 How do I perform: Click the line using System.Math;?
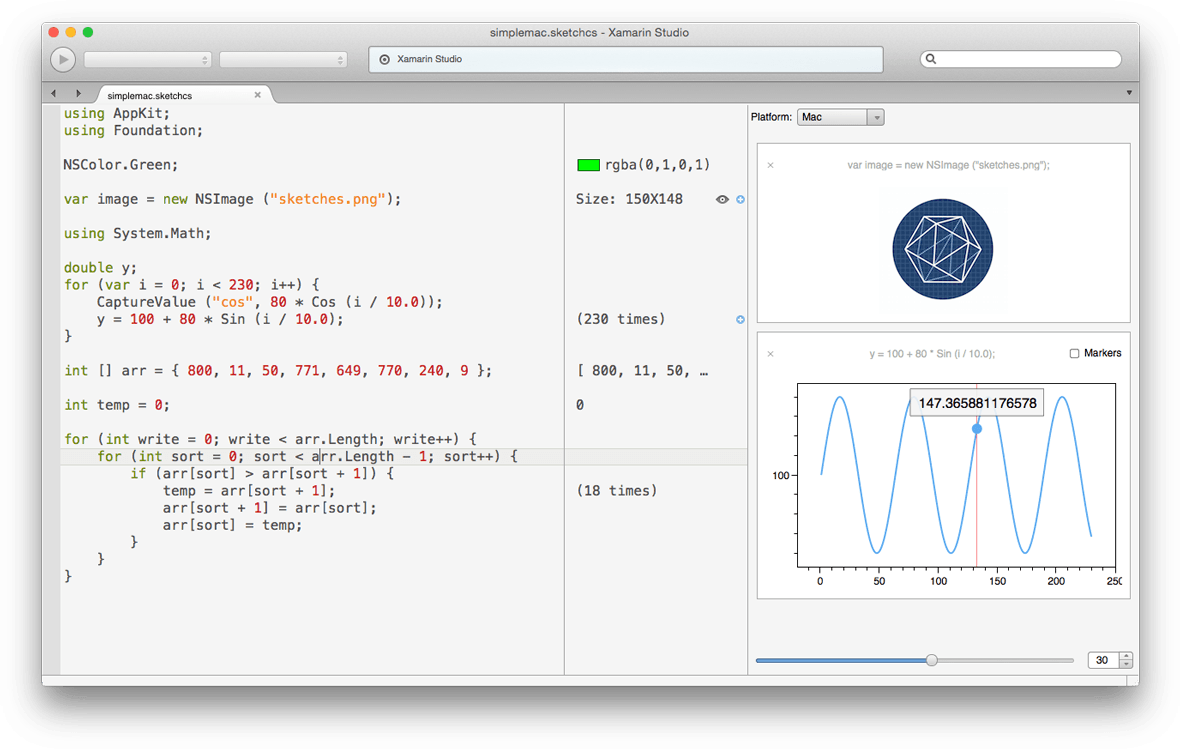[x=138, y=233]
